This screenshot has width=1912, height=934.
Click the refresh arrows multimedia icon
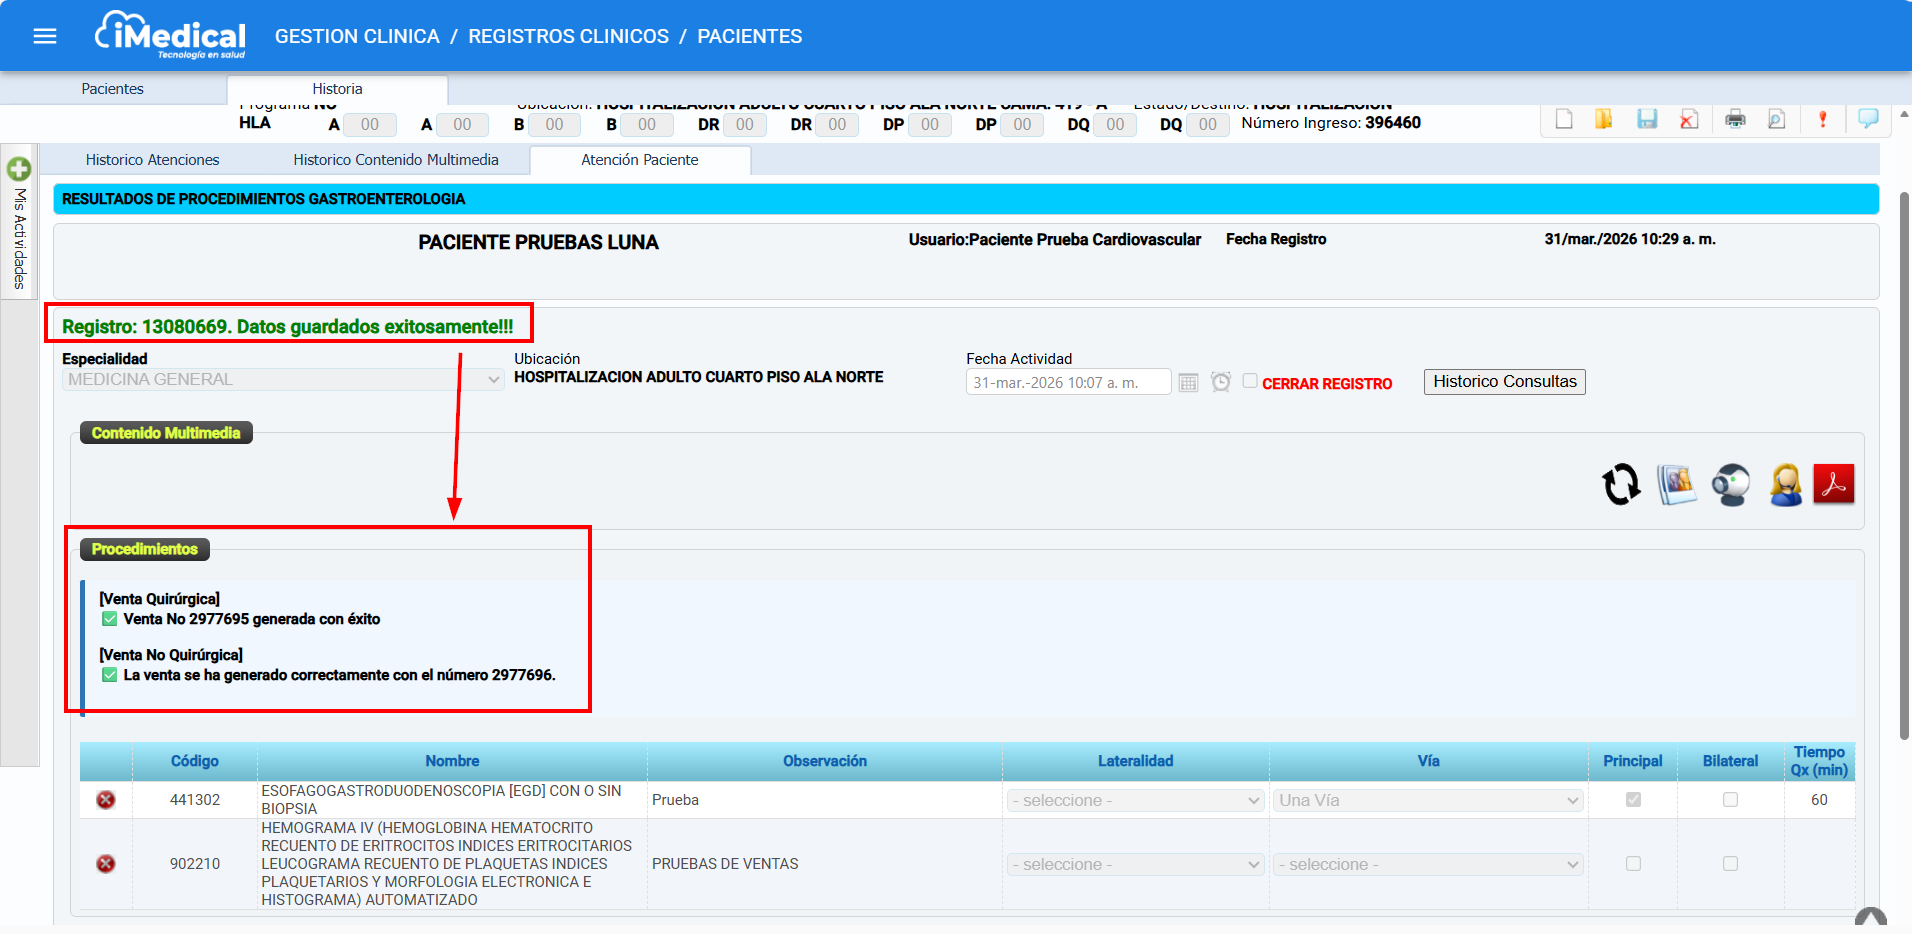pyautogui.click(x=1621, y=485)
